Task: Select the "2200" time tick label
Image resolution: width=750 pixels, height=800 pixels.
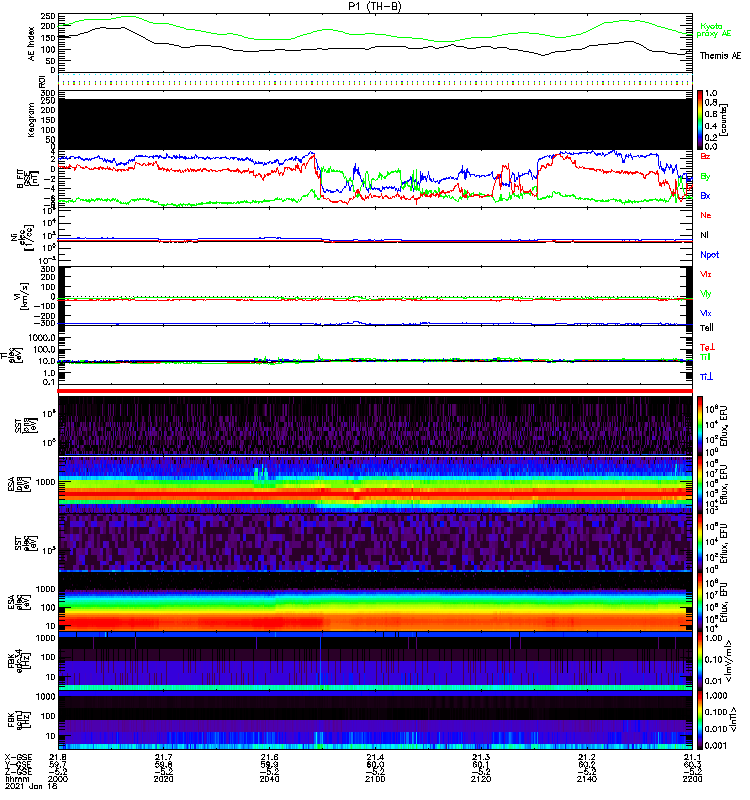Action: tap(692, 779)
